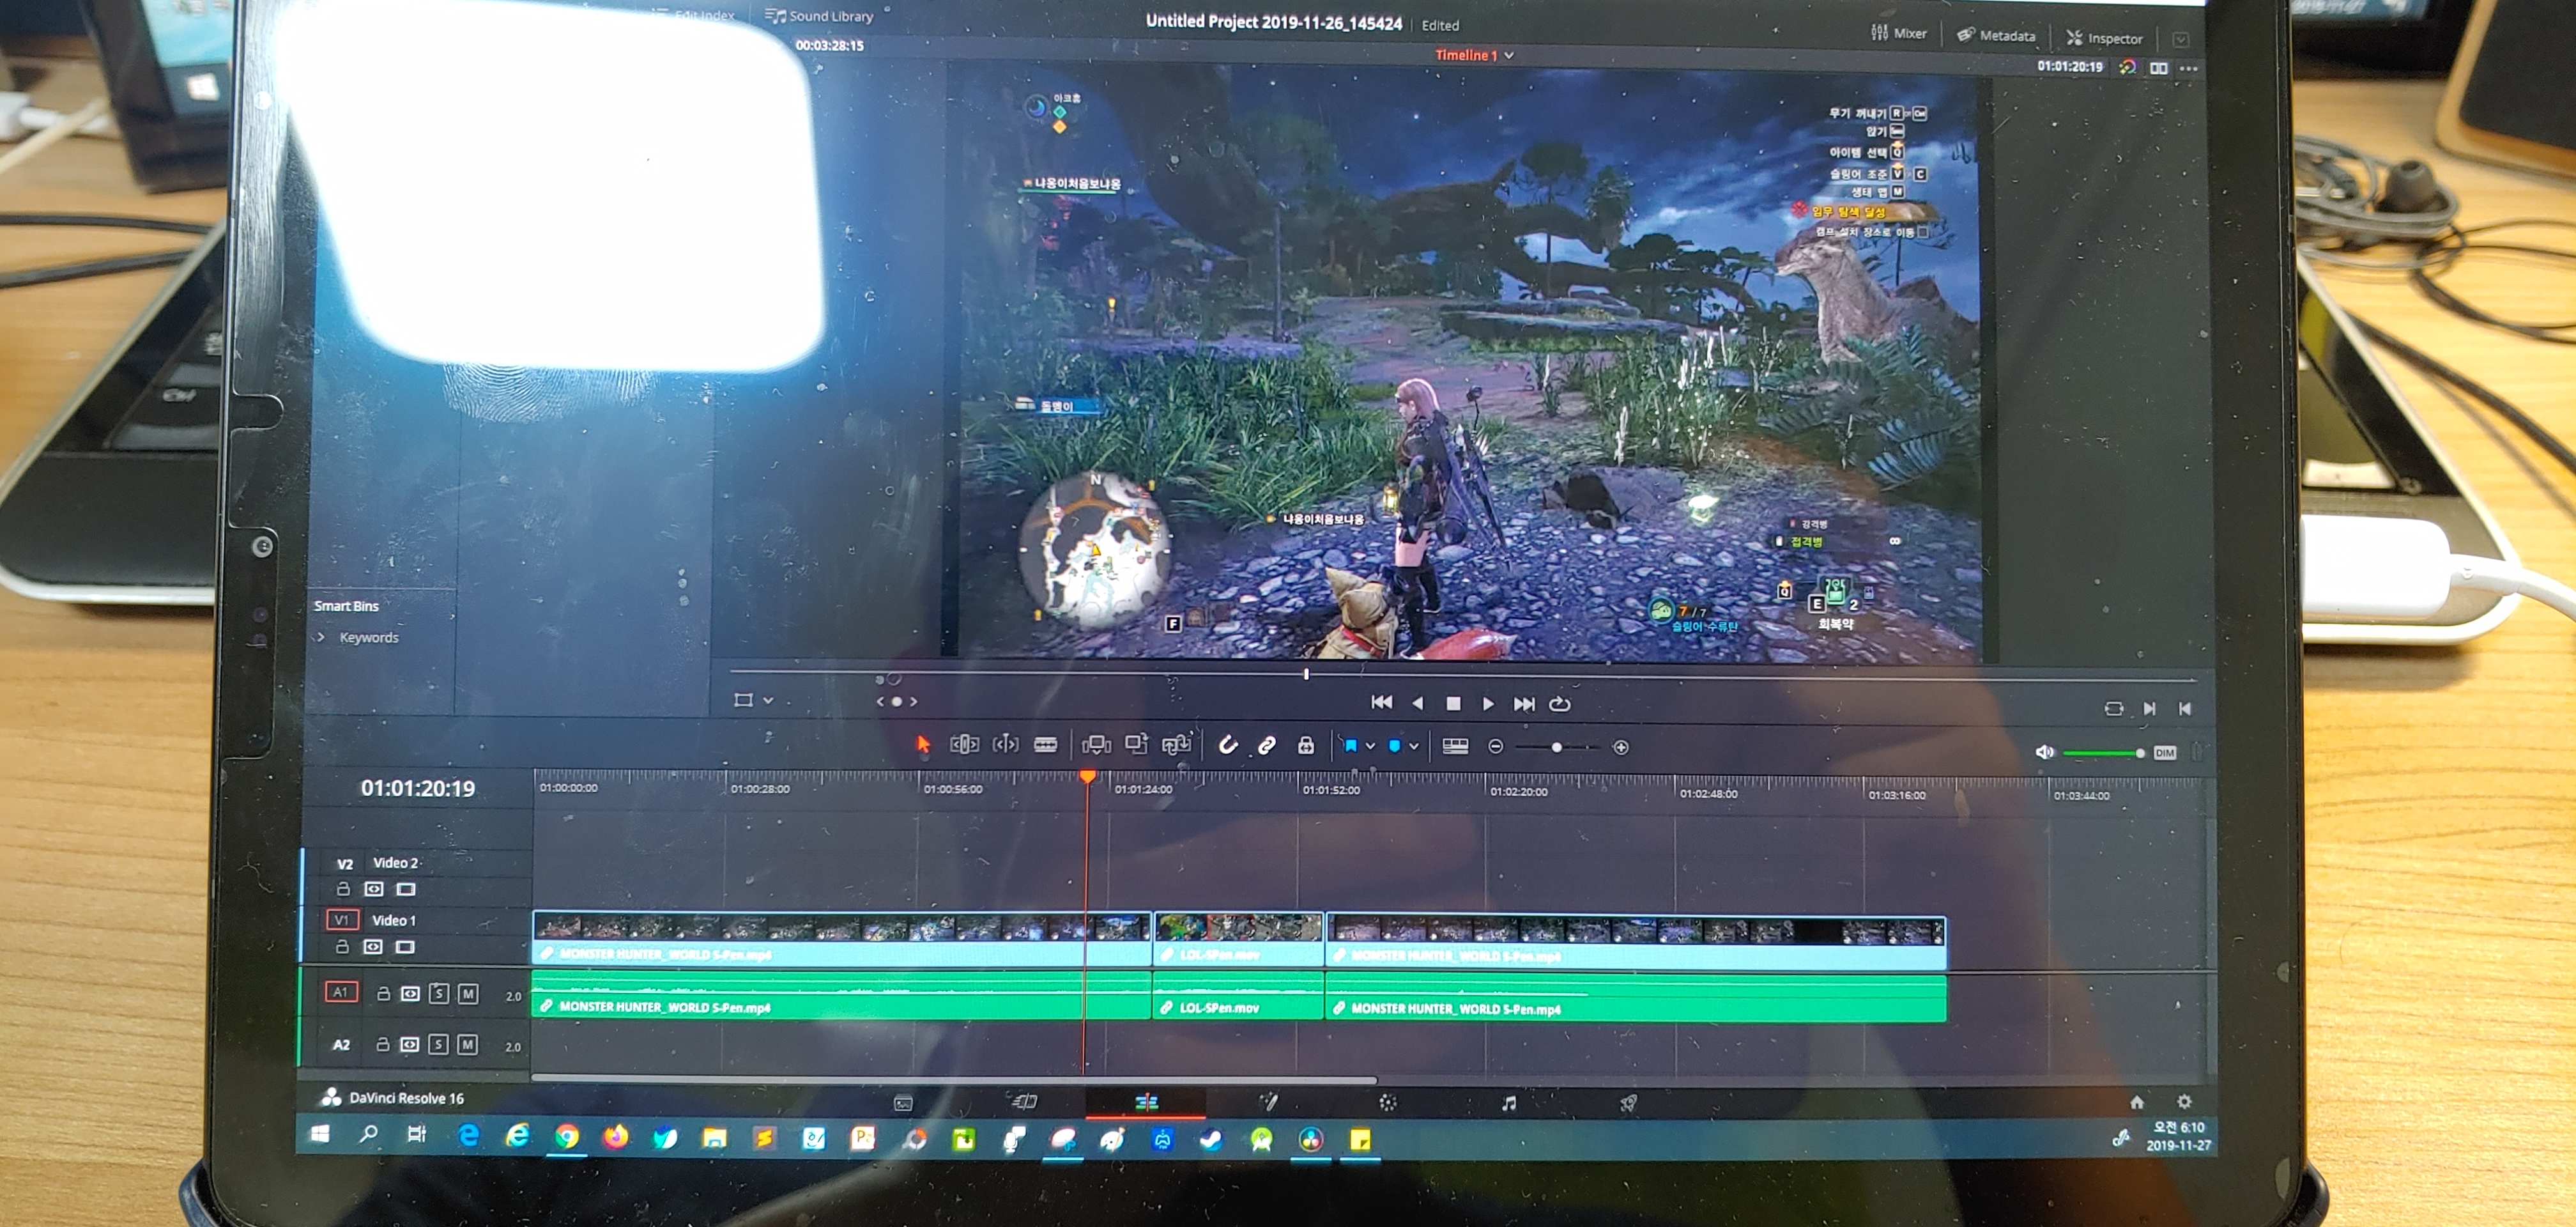The image size is (2576, 1227).
Task: Click the green monitor volume slider
Action: coord(2103,753)
